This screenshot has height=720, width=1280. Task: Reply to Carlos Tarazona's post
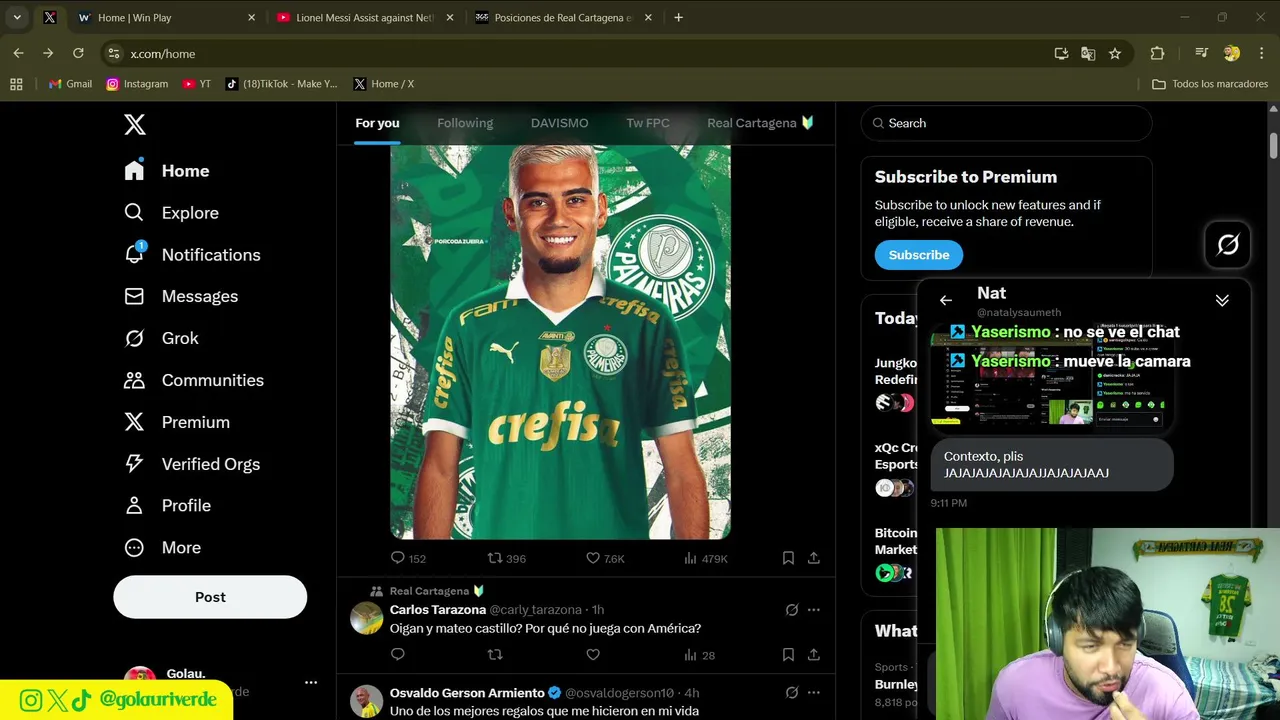[398, 655]
